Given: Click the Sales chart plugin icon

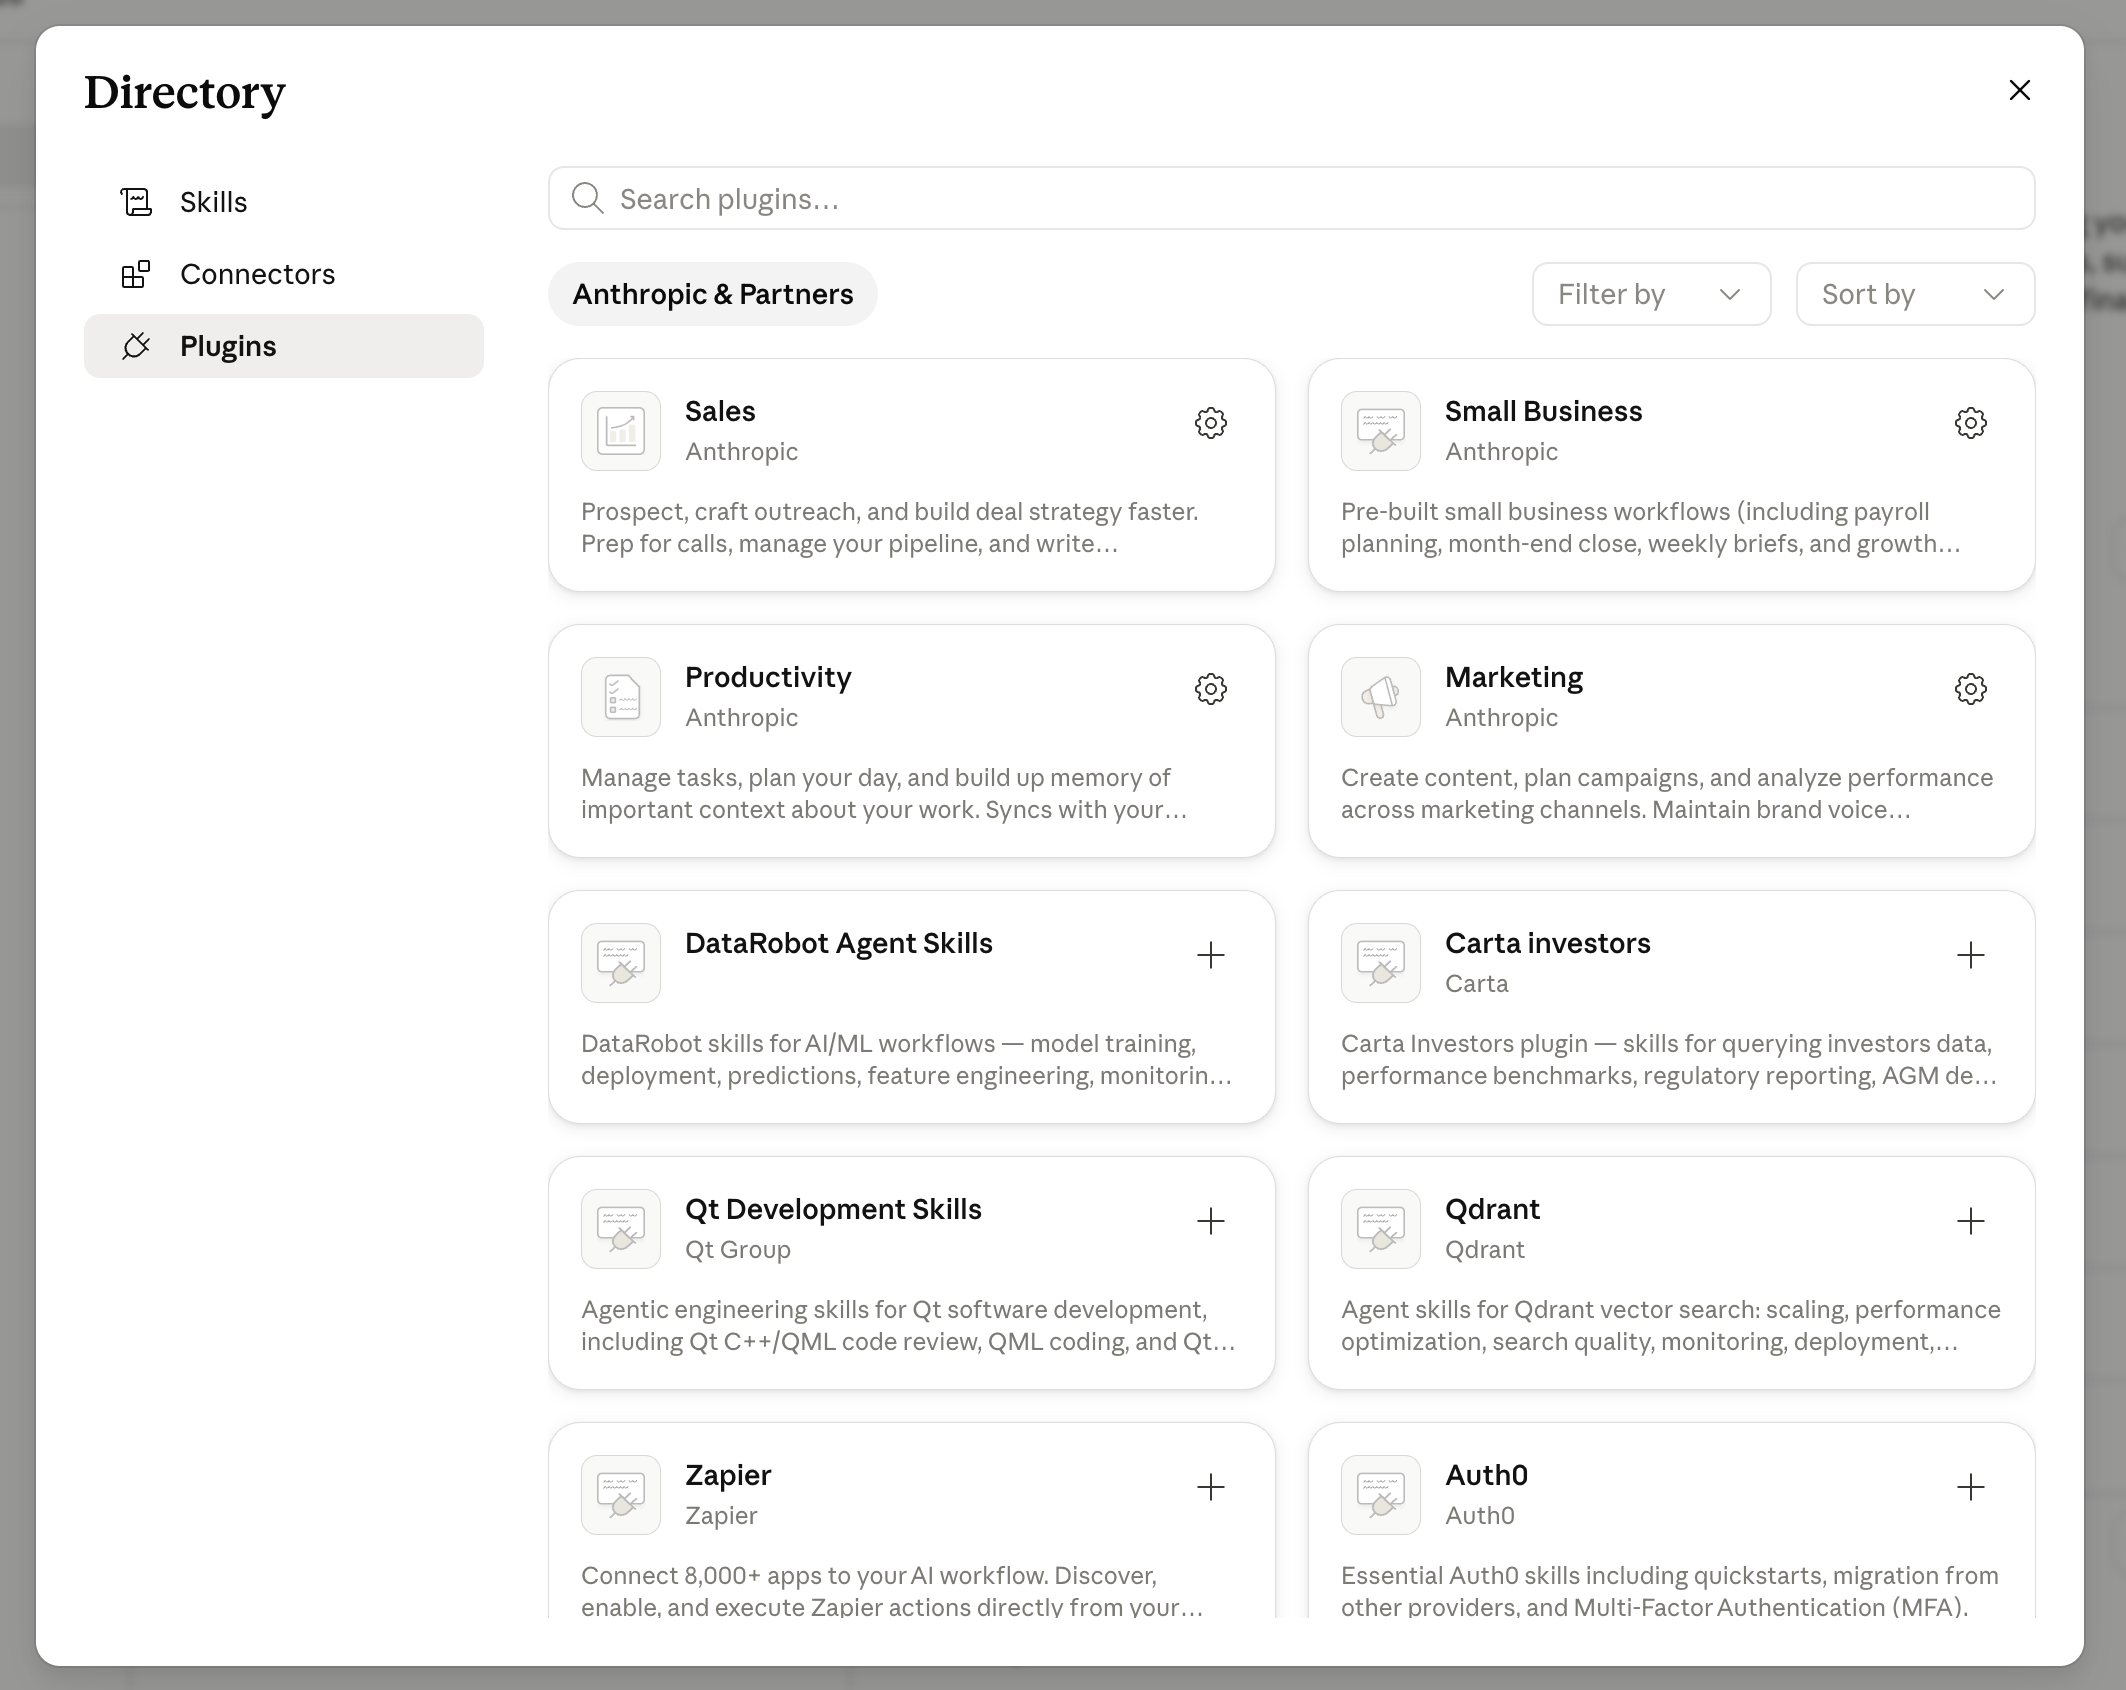Looking at the screenshot, I should coord(621,431).
